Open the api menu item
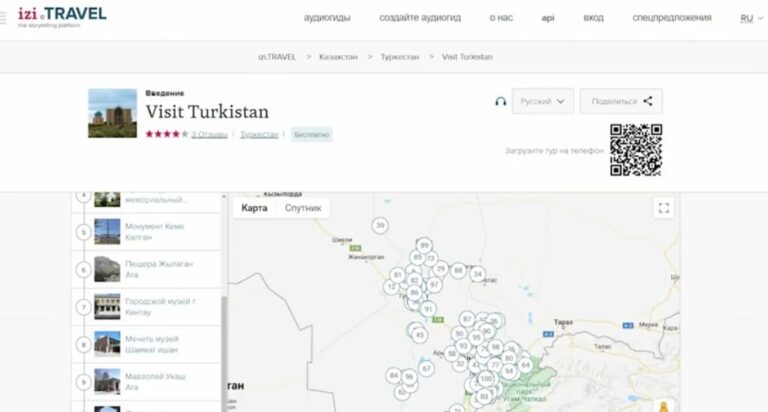The width and height of the screenshot is (768, 412). click(x=548, y=18)
